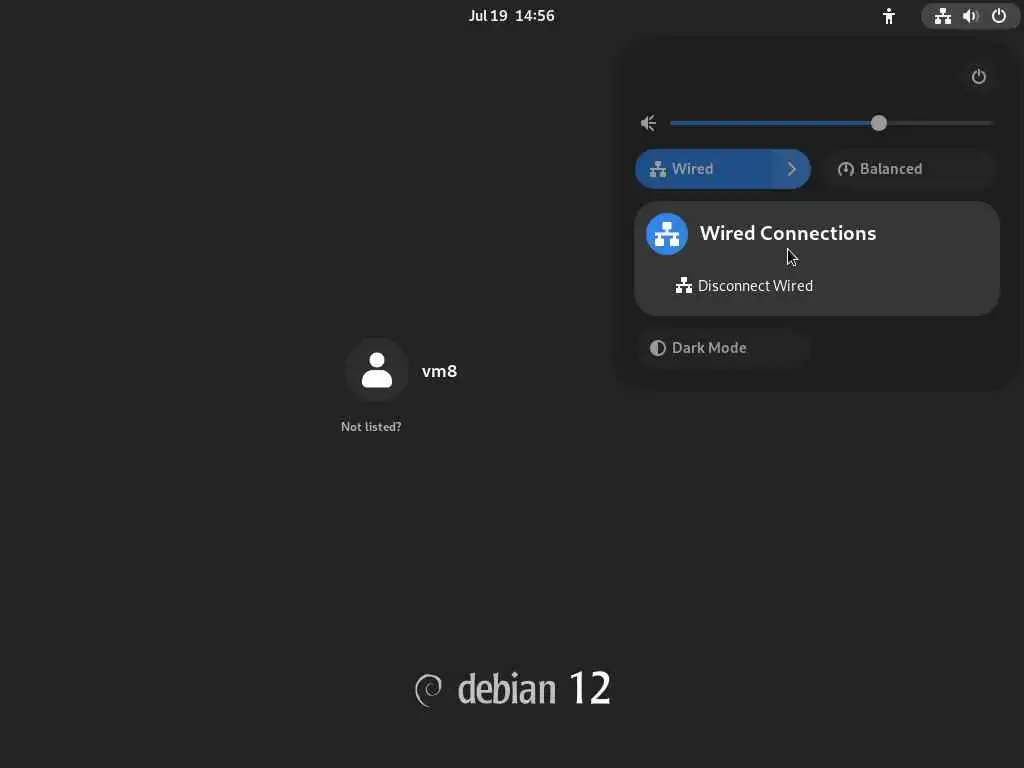The height and width of the screenshot is (768, 1024).
Task: Switch the Balanced power mode toggle
Action: point(908,169)
